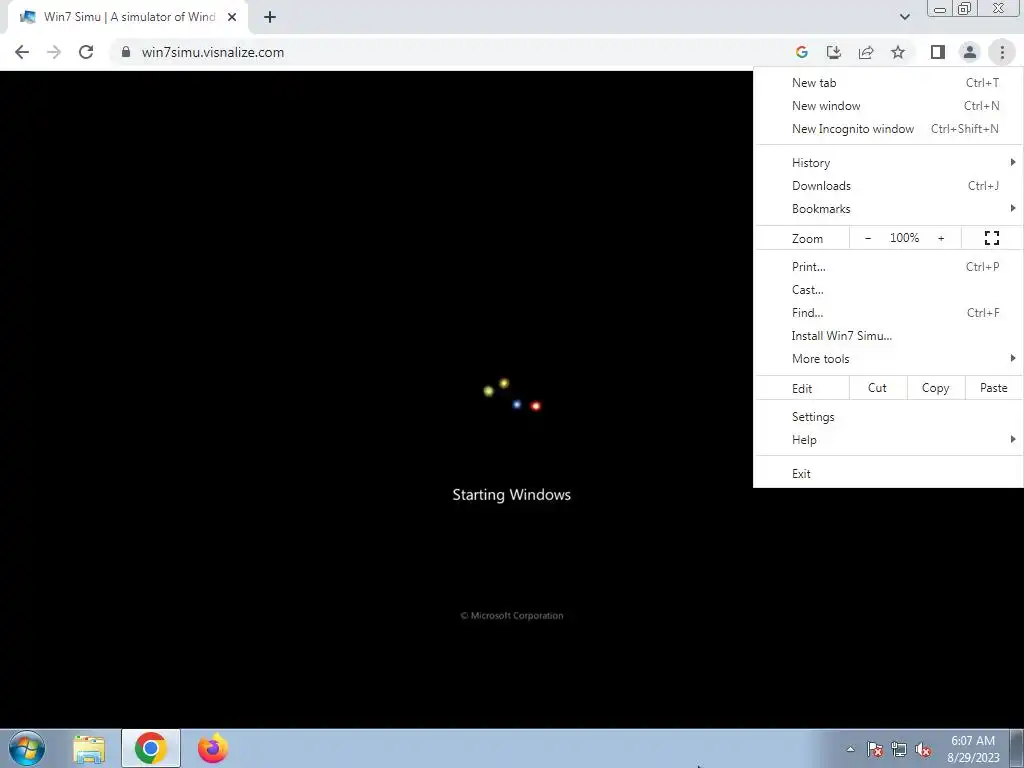Click the Action Center flag icon
1024x768 pixels.
875,749
